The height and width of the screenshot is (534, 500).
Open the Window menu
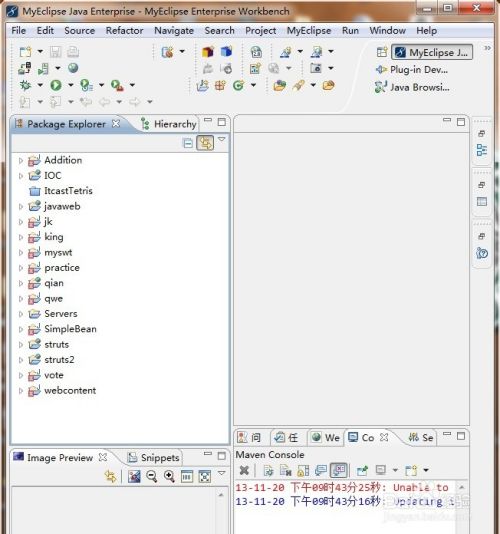pyautogui.click(x=387, y=31)
